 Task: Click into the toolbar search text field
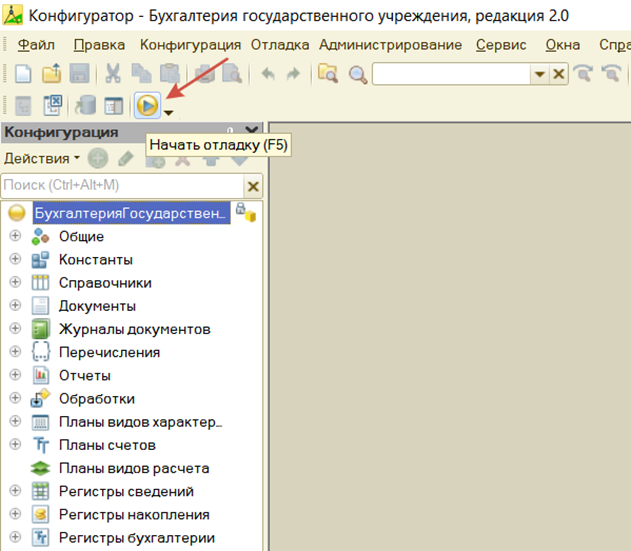[x=452, y=74]
